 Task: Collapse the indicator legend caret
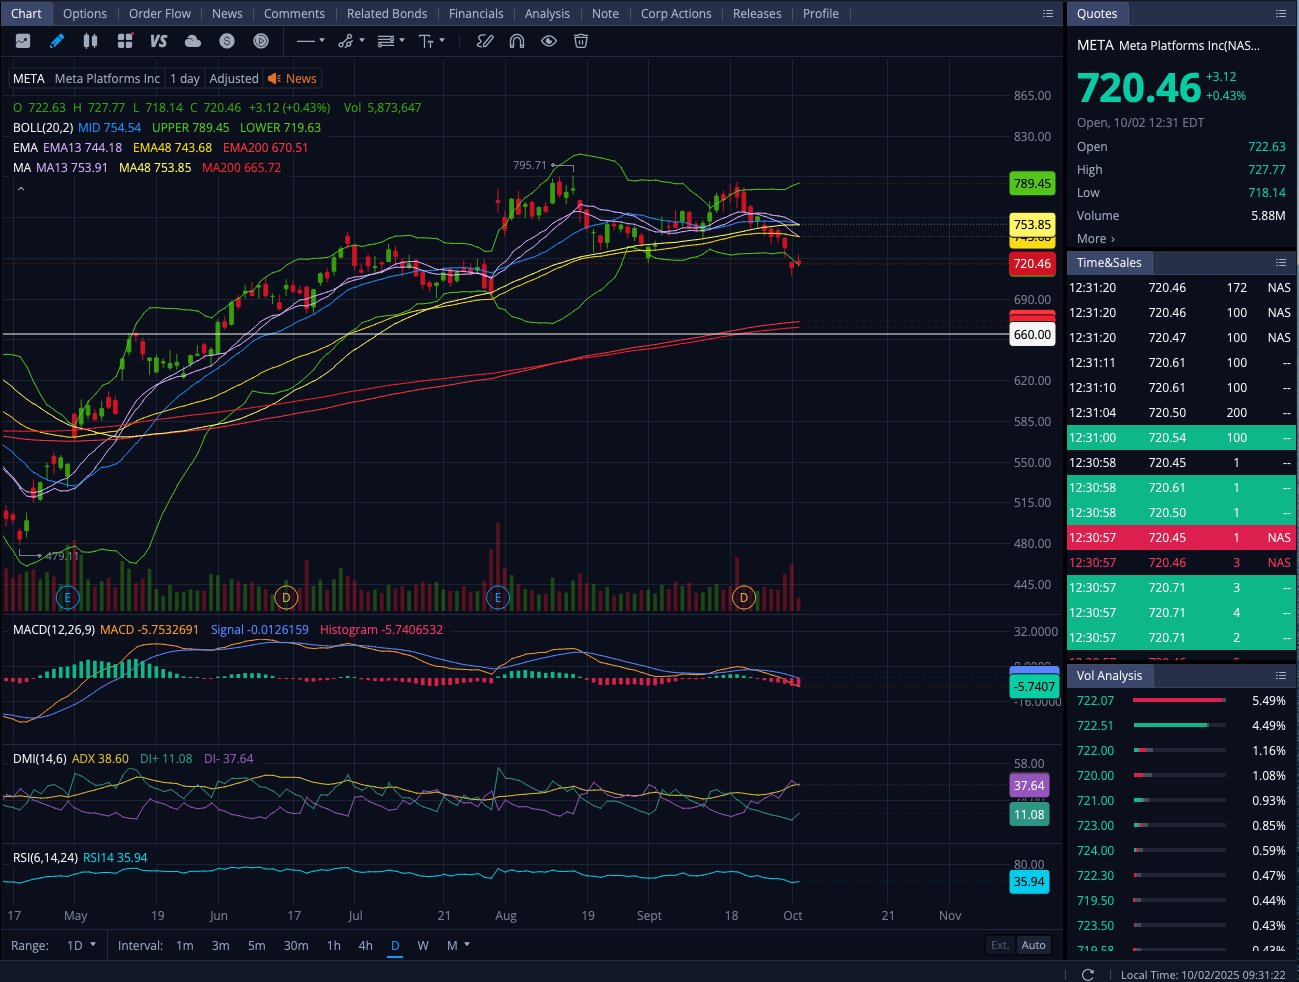click(21, 188)
